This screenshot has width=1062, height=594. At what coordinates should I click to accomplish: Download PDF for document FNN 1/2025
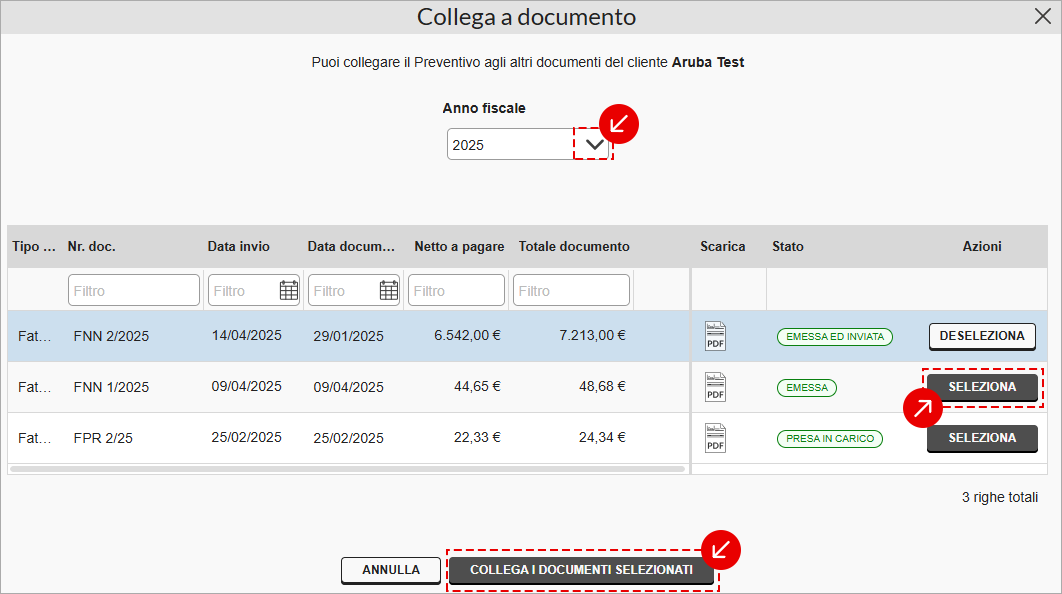(715, 387)
